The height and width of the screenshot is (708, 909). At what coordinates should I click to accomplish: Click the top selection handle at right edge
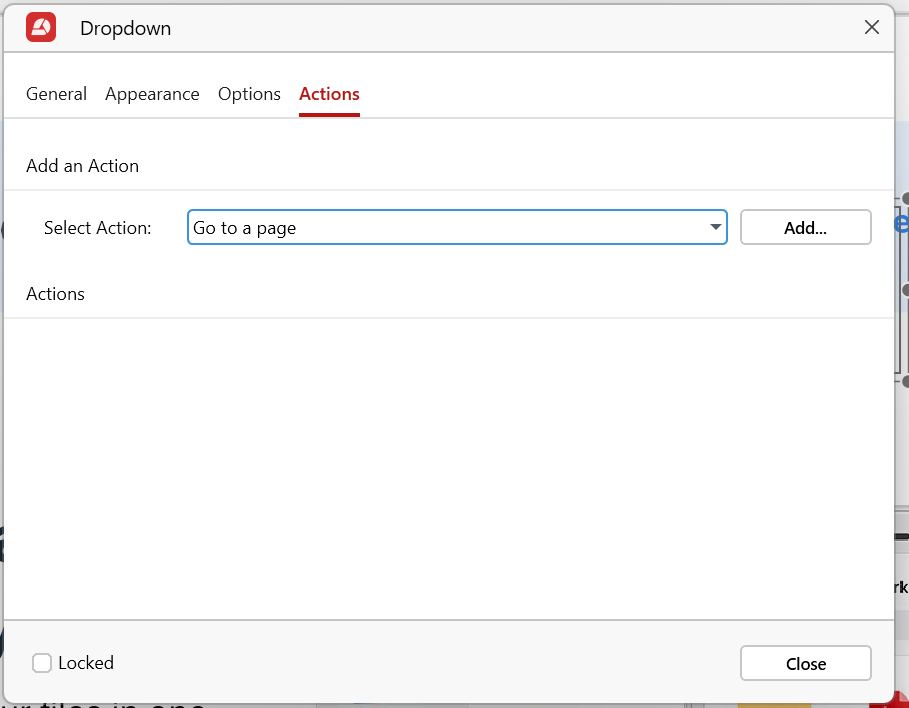pos(905,198)
